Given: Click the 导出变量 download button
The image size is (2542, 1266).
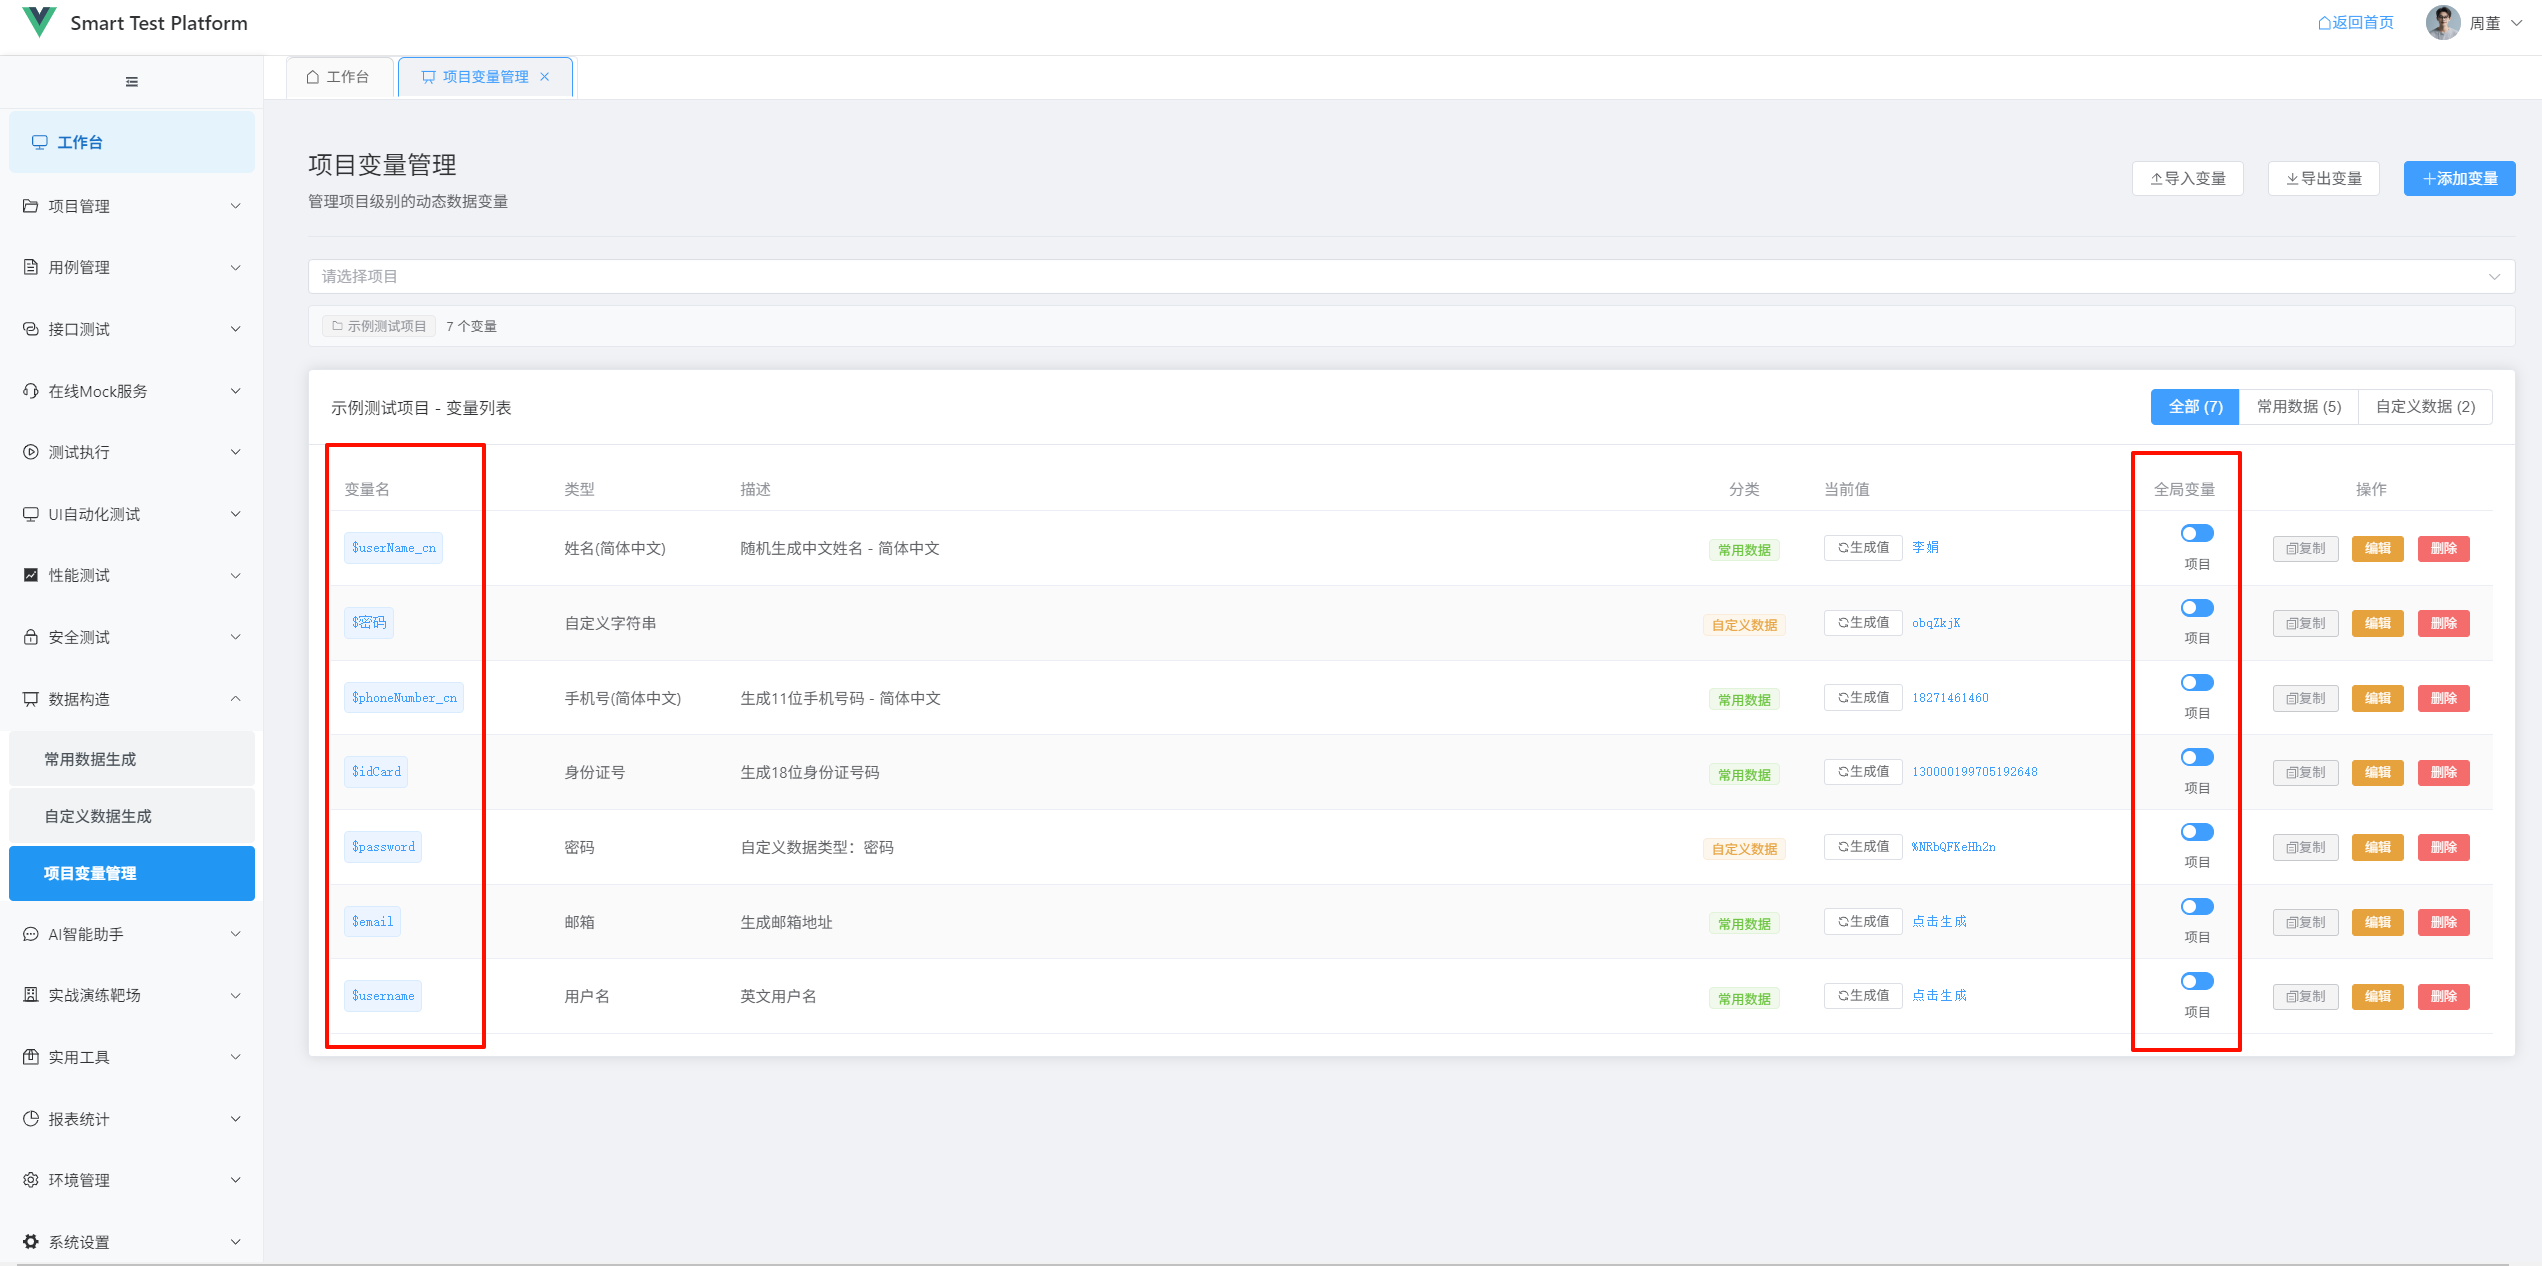Looking at the screenshot, I should 2323,179.
